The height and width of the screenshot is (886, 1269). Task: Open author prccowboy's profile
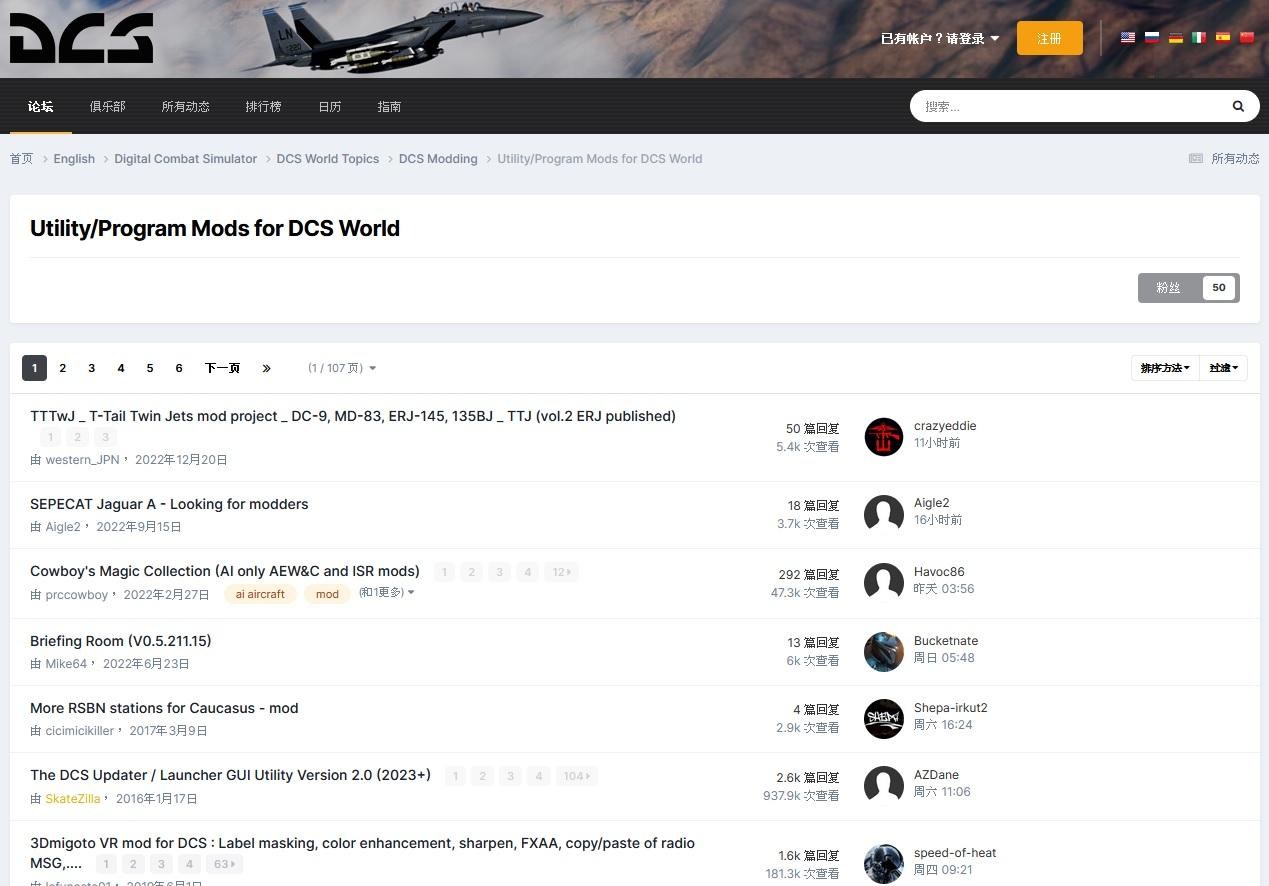click(77, 595)
